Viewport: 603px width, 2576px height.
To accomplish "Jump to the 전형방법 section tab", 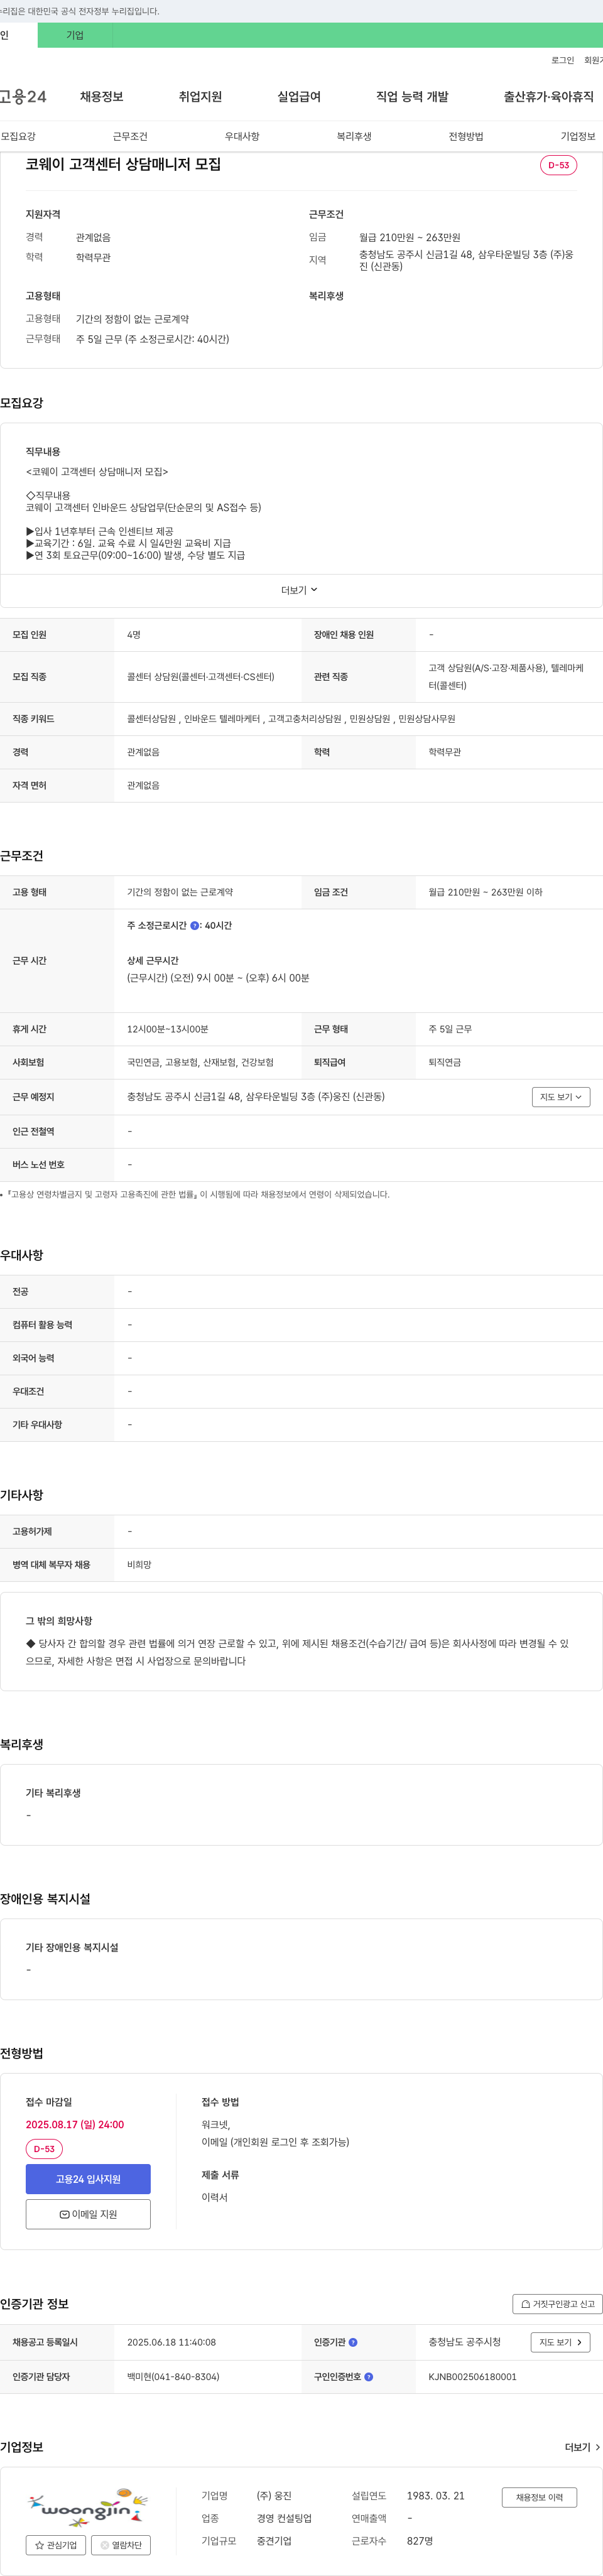I will tap(466, 136).
